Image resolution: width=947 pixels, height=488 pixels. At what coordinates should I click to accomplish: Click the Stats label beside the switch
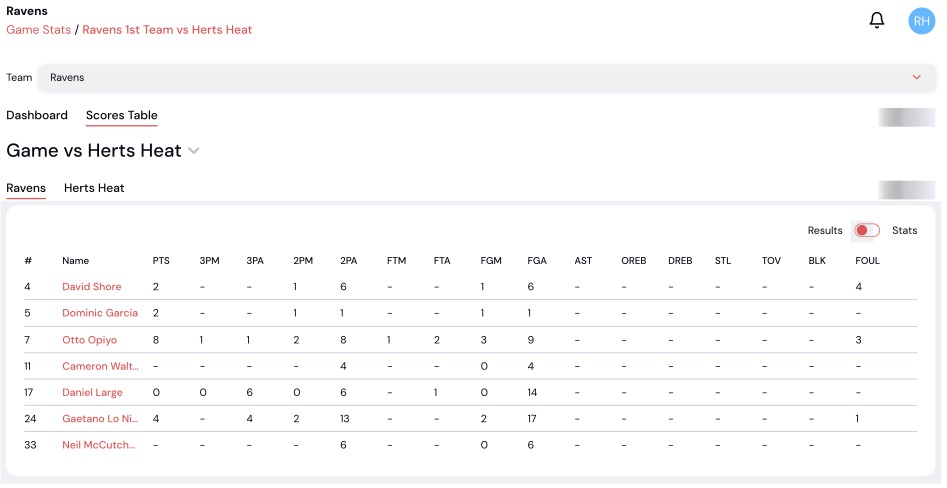pyautogui.click(x=904, y=231)
